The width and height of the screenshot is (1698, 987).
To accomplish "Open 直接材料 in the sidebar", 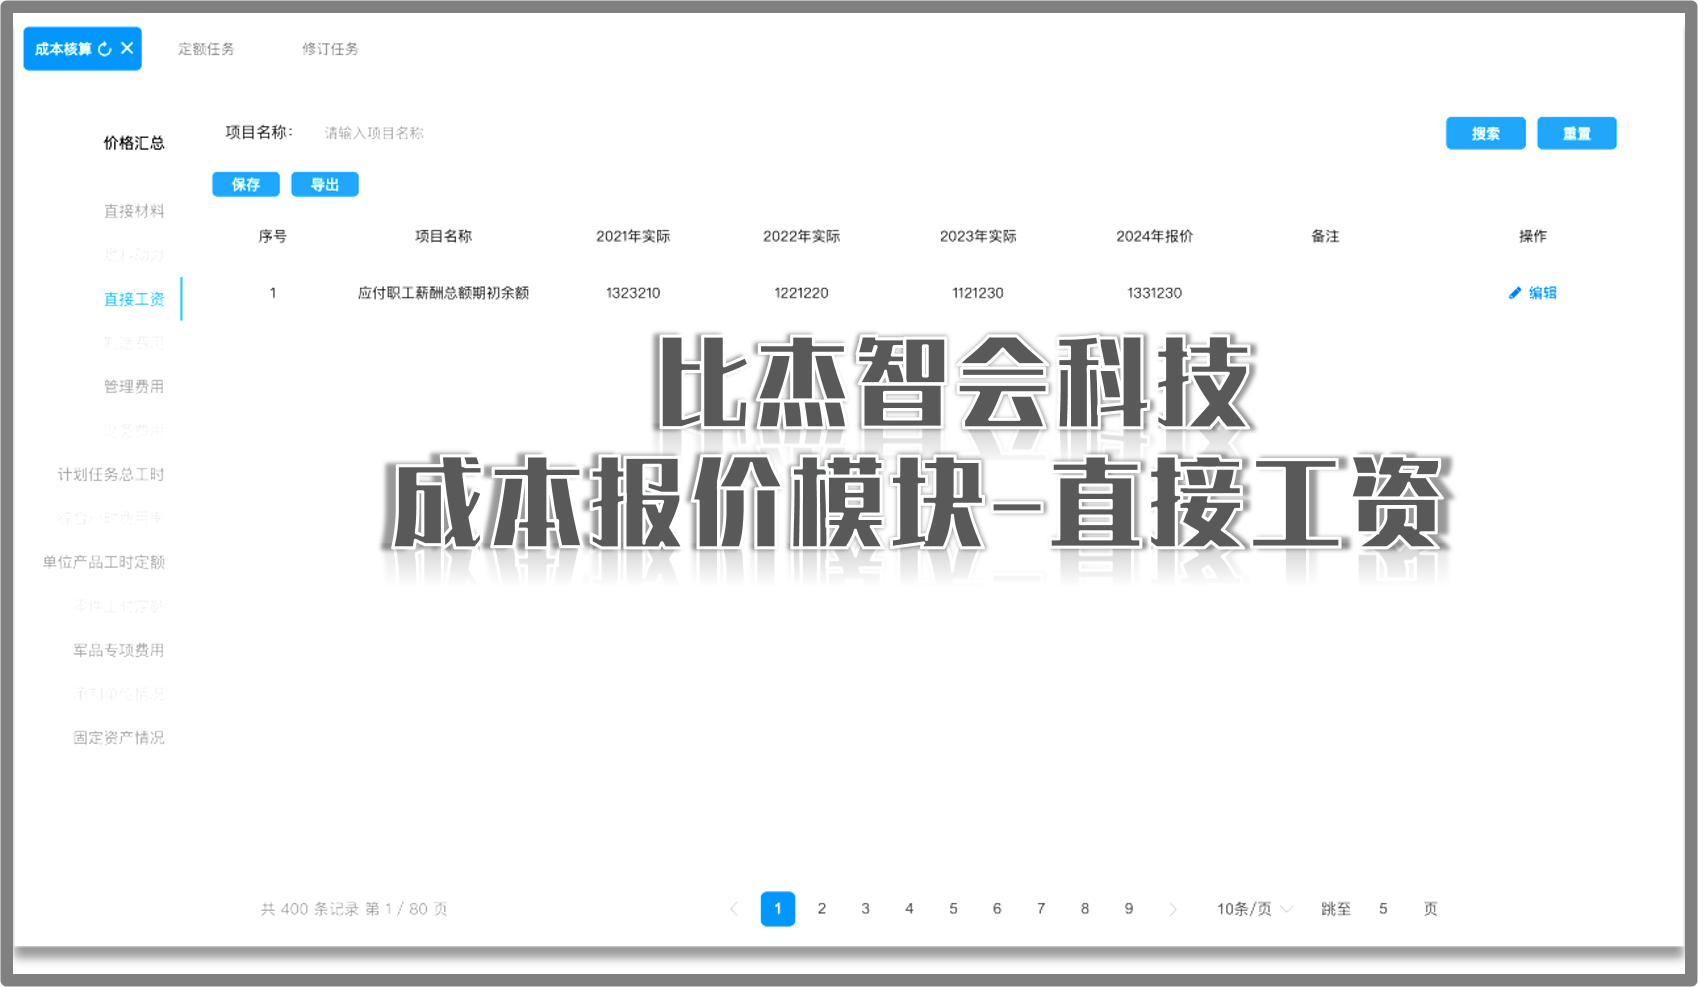I will pos(134,211).
